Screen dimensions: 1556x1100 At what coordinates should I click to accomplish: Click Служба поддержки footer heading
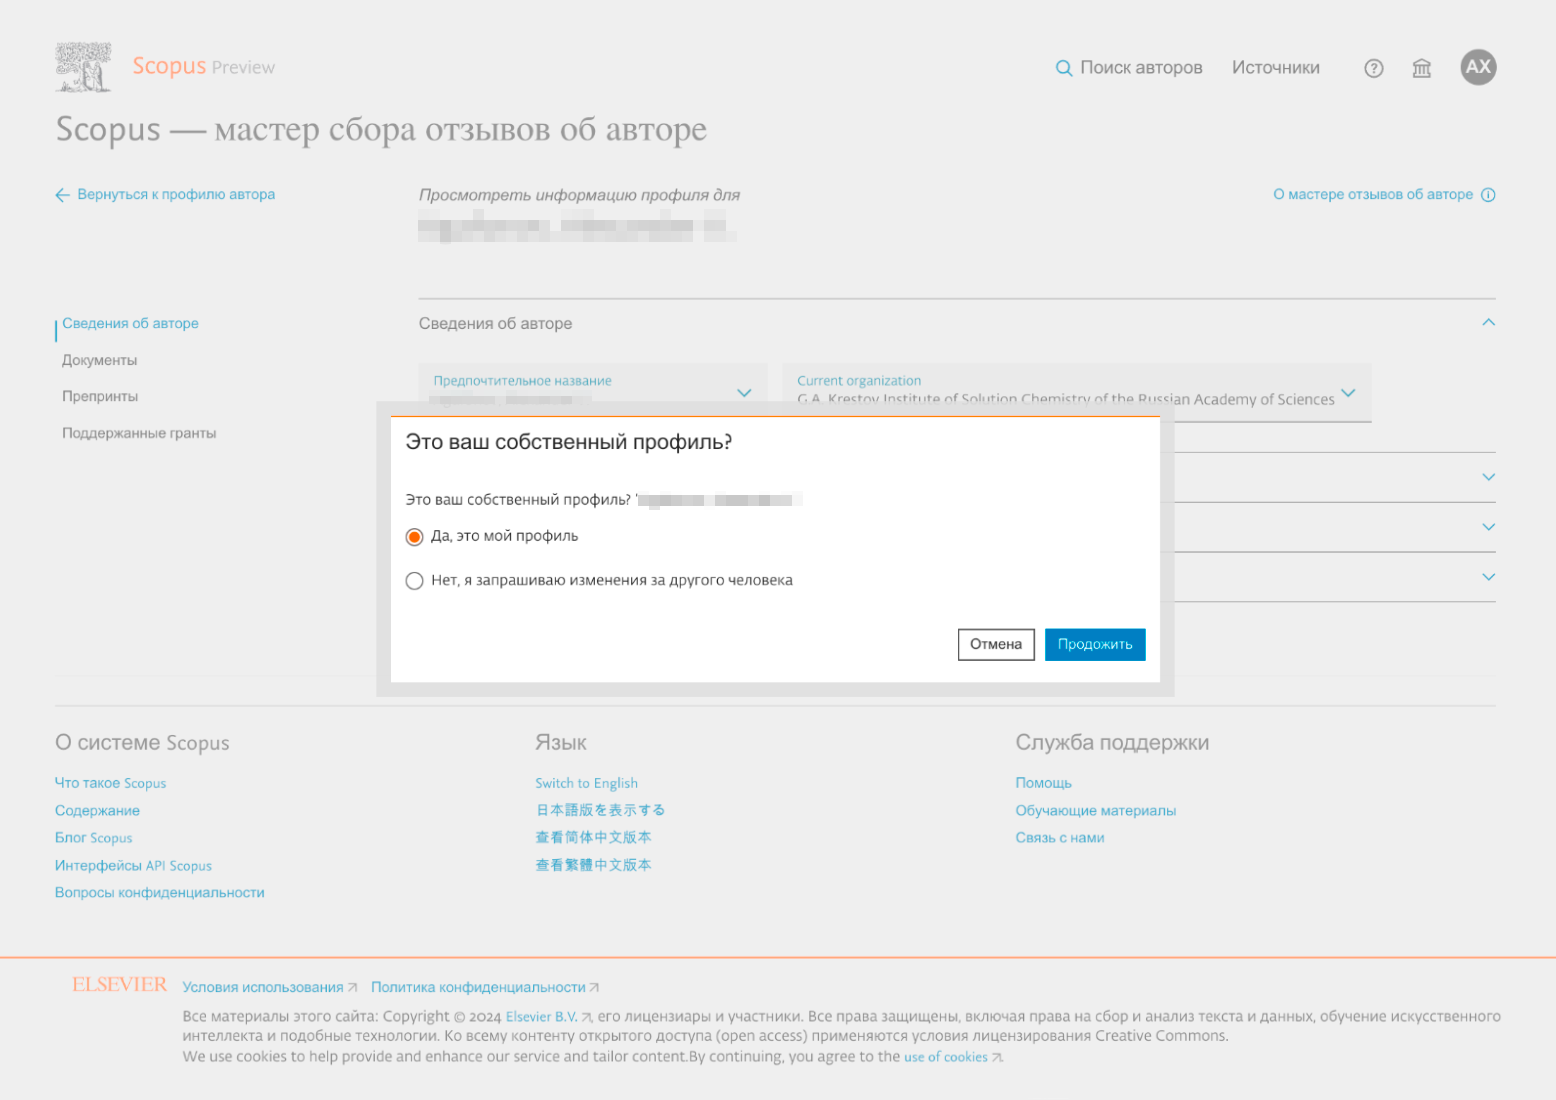click(x=1112, y=743)
